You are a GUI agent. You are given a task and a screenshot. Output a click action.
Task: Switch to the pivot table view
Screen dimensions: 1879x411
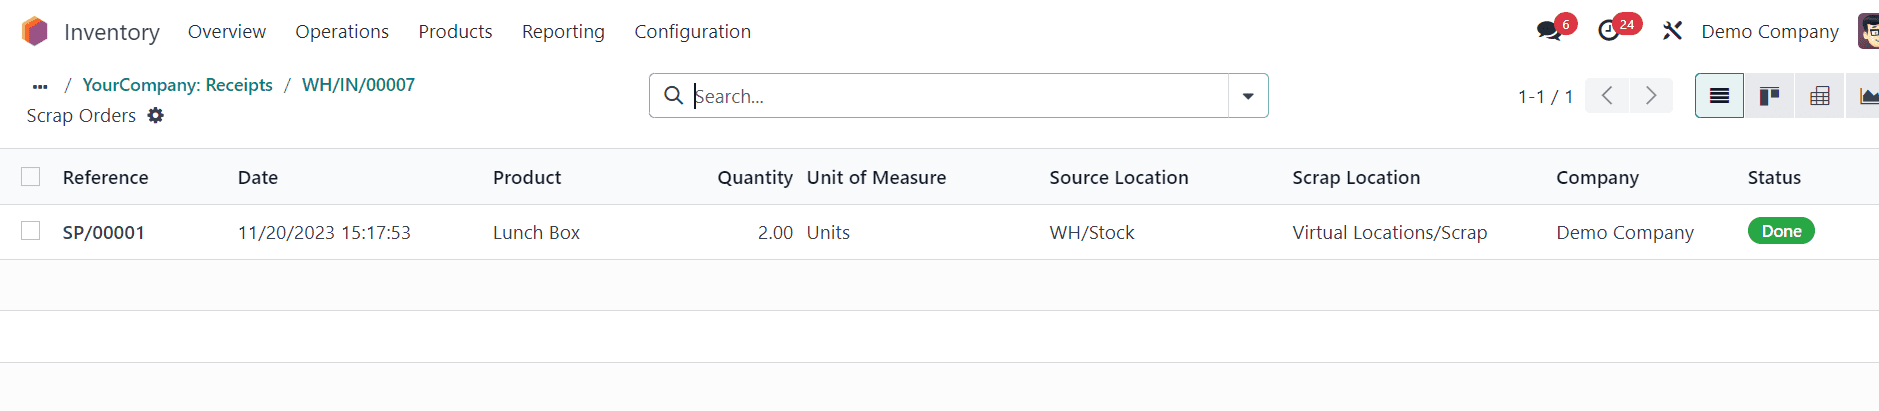pos(1820,96)
